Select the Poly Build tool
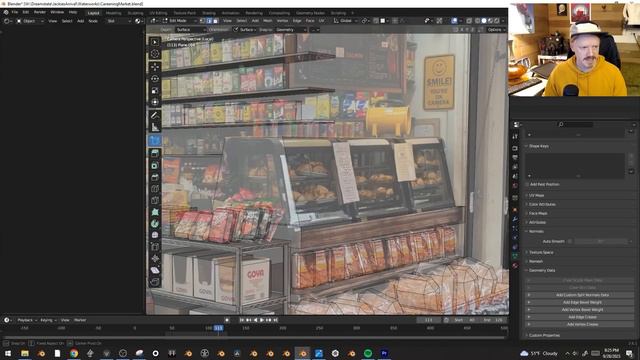Screen dimensions: 640x360 [x=155, y=212]
